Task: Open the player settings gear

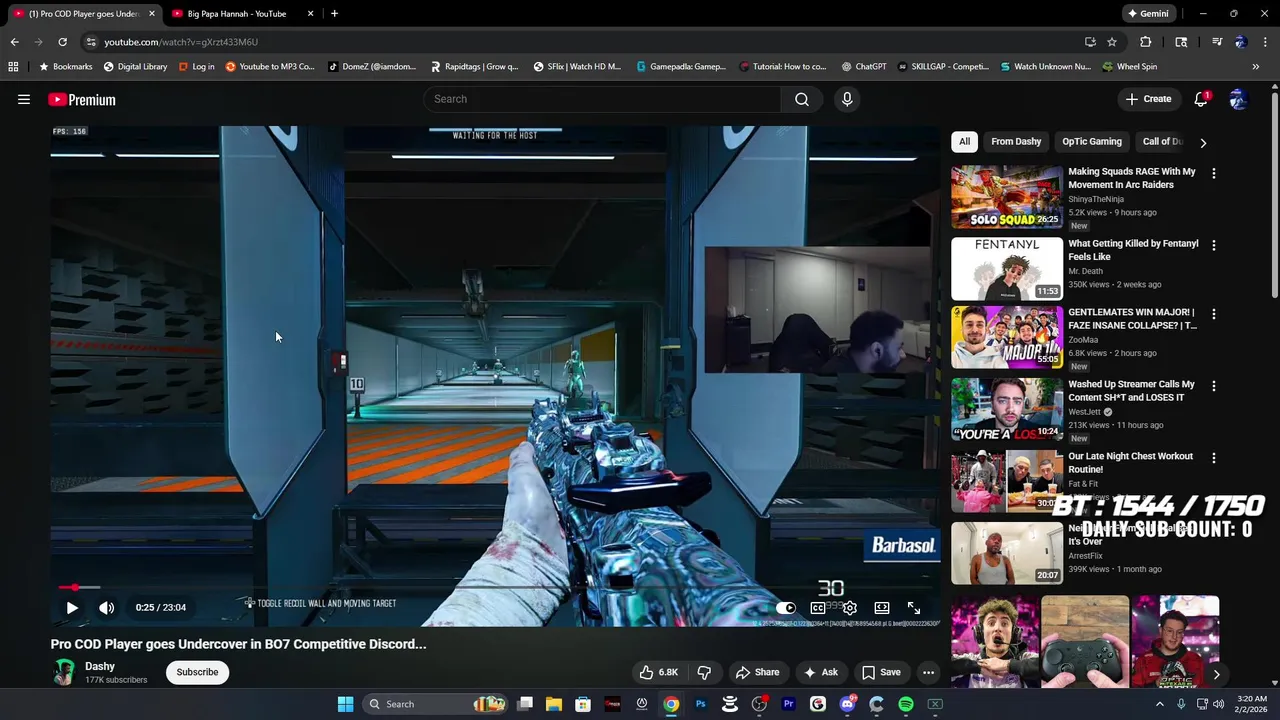Action: 850,607
